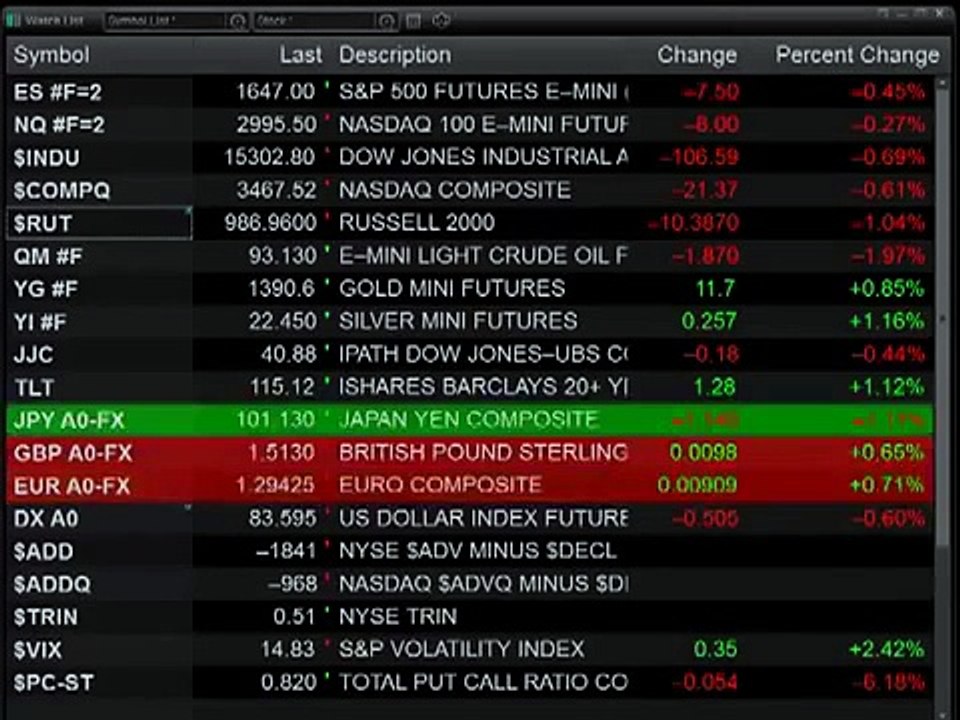Click the Symbol List search arrow icon
This screenshot has width=960, height=720.
pos(238,21)
